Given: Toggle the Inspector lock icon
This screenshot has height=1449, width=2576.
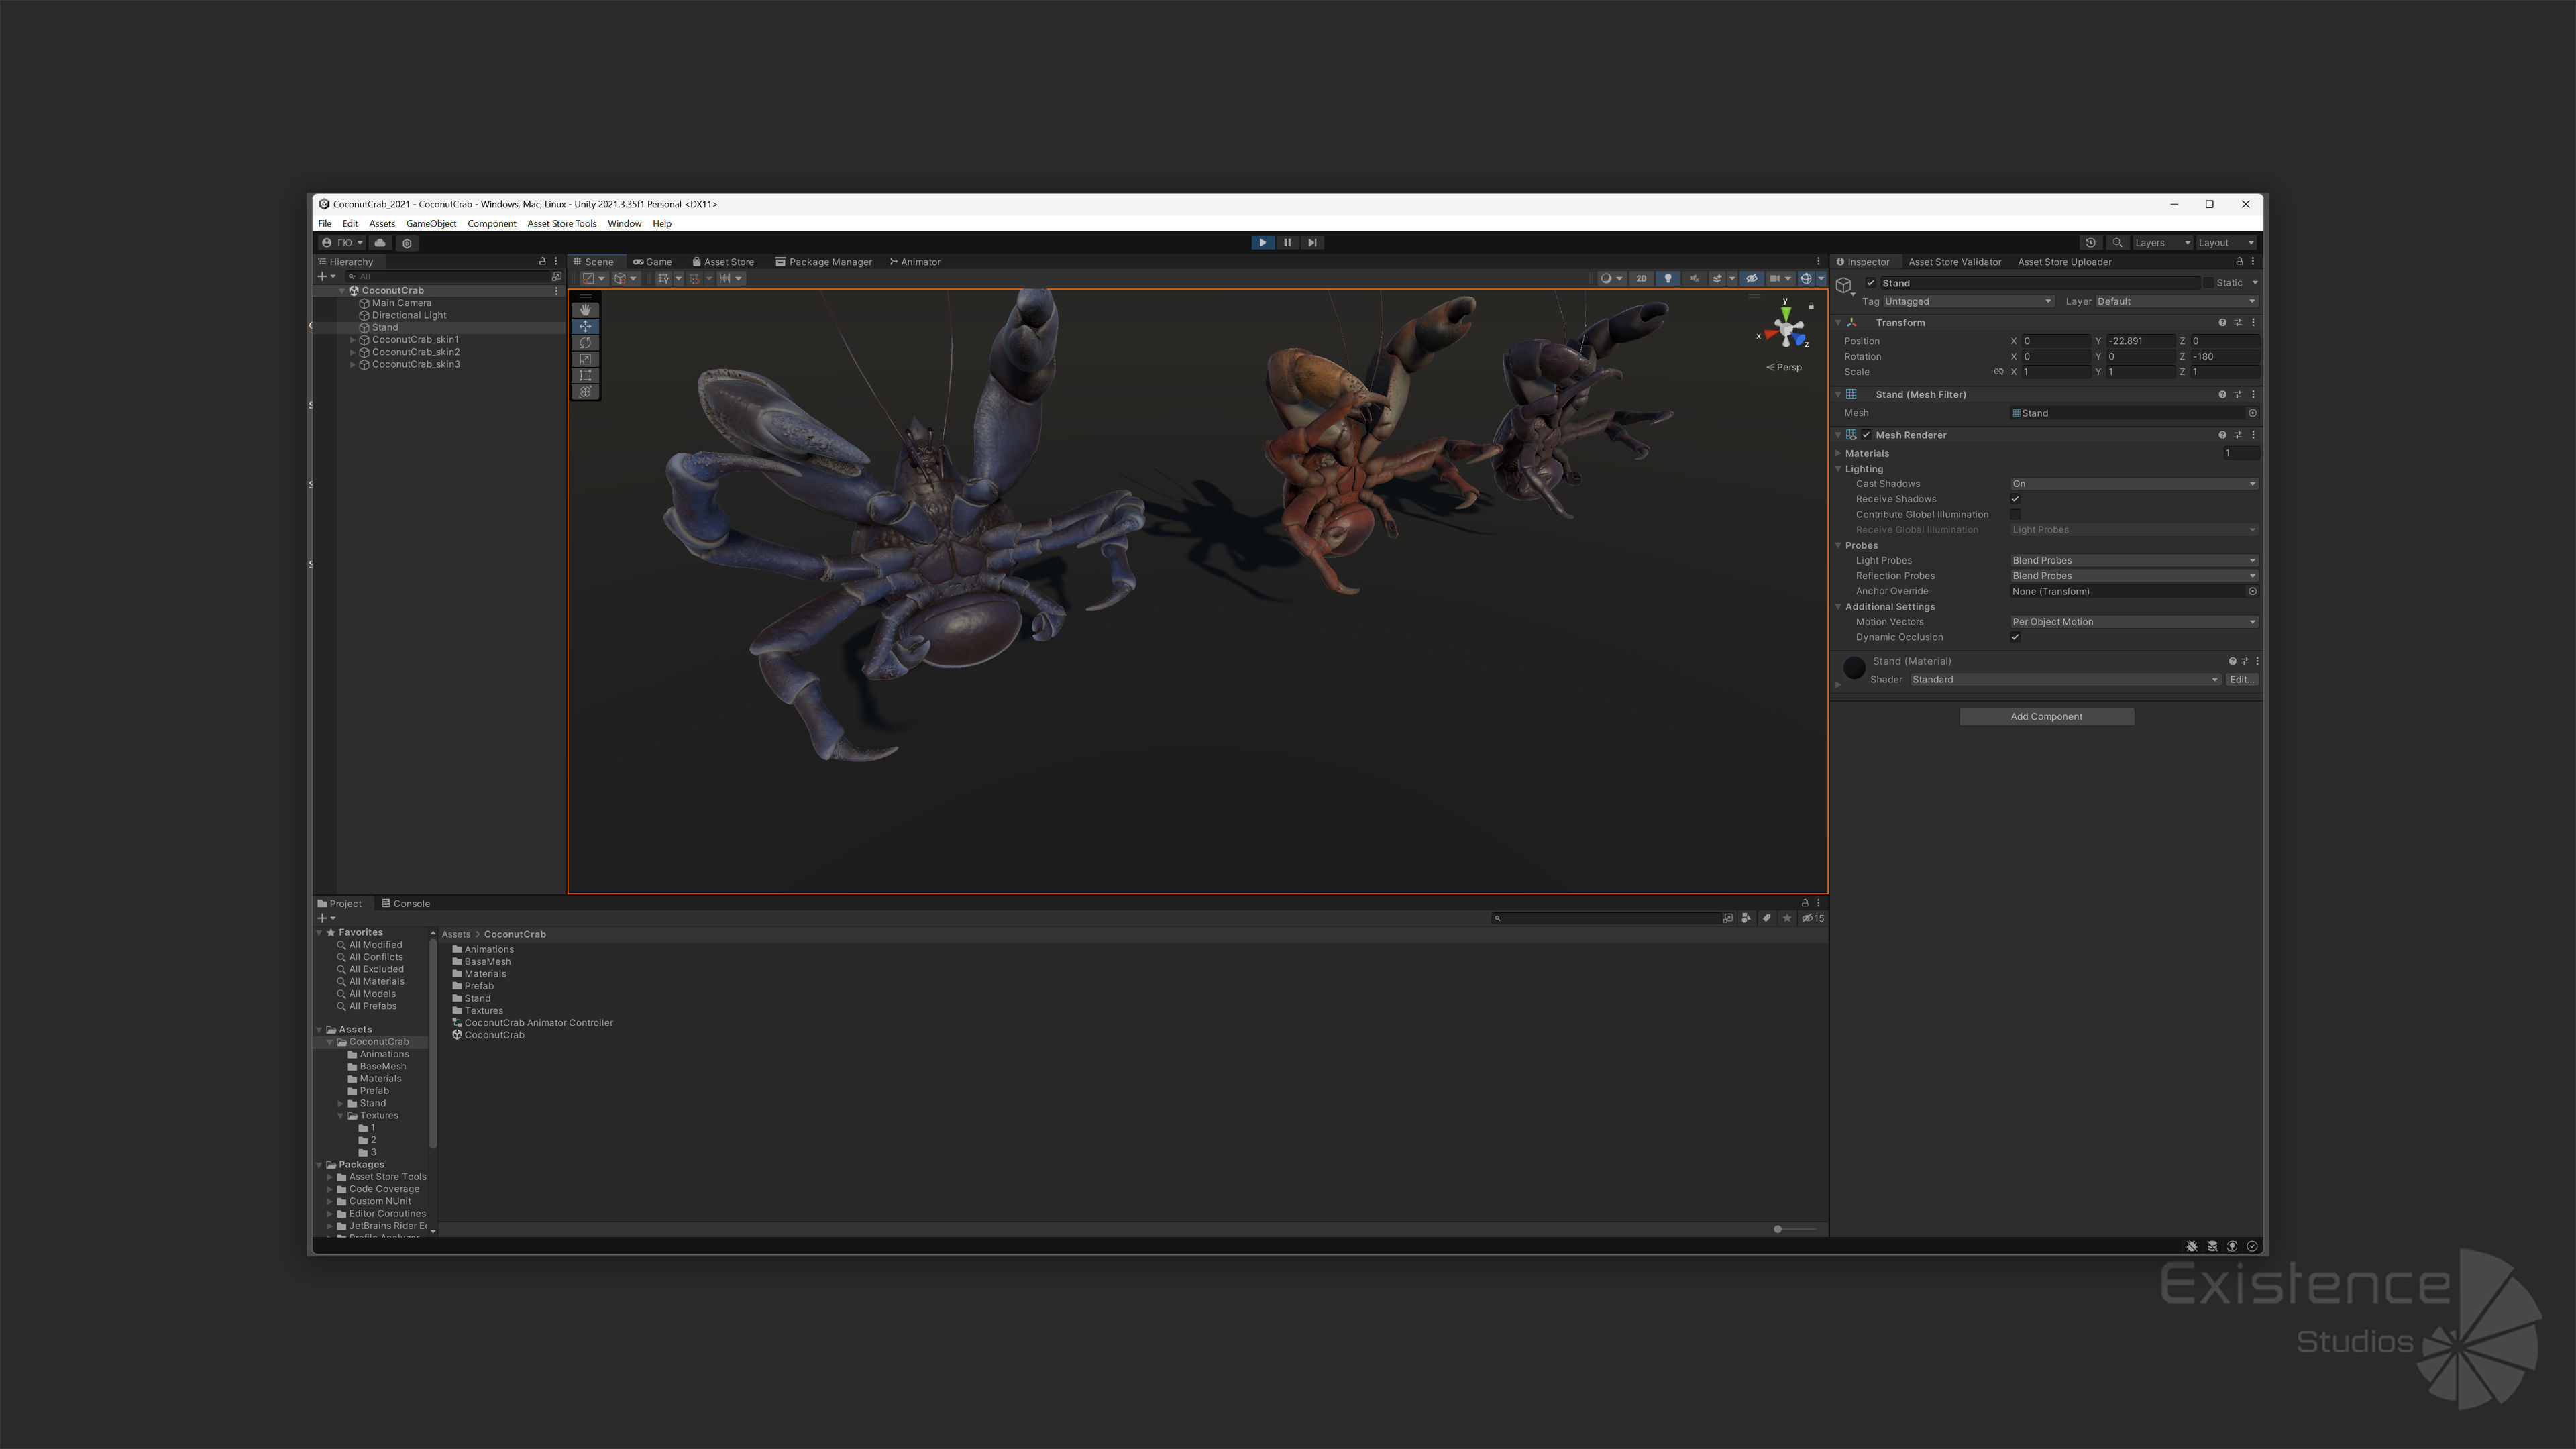Looking at the screenshot, I should (x=2239, y=262).
